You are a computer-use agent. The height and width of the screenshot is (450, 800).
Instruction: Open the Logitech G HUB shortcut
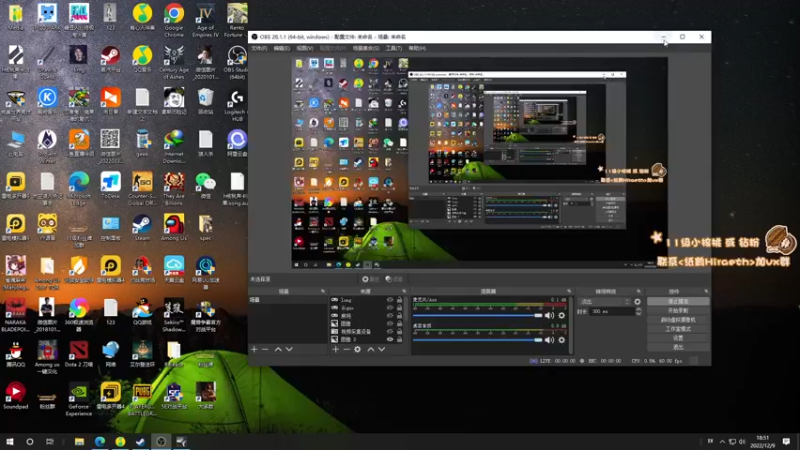[x=236, y=104]
